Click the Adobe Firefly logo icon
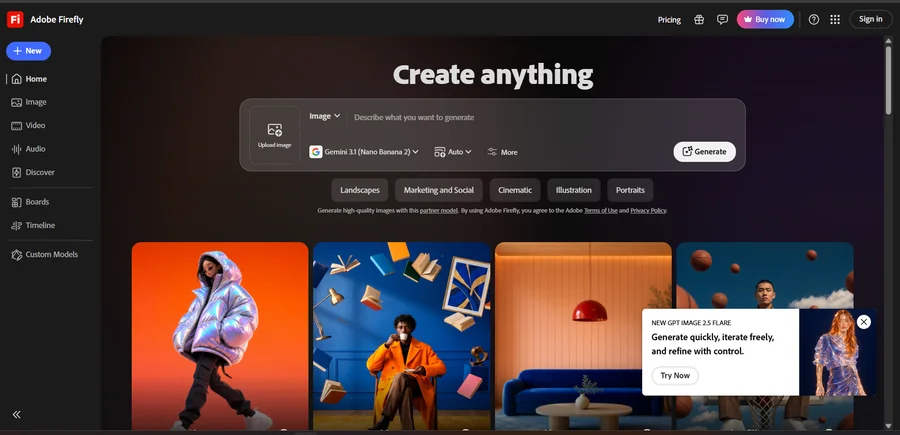The height and width of the screenshot is (435, 900). [x=15, y=20]
